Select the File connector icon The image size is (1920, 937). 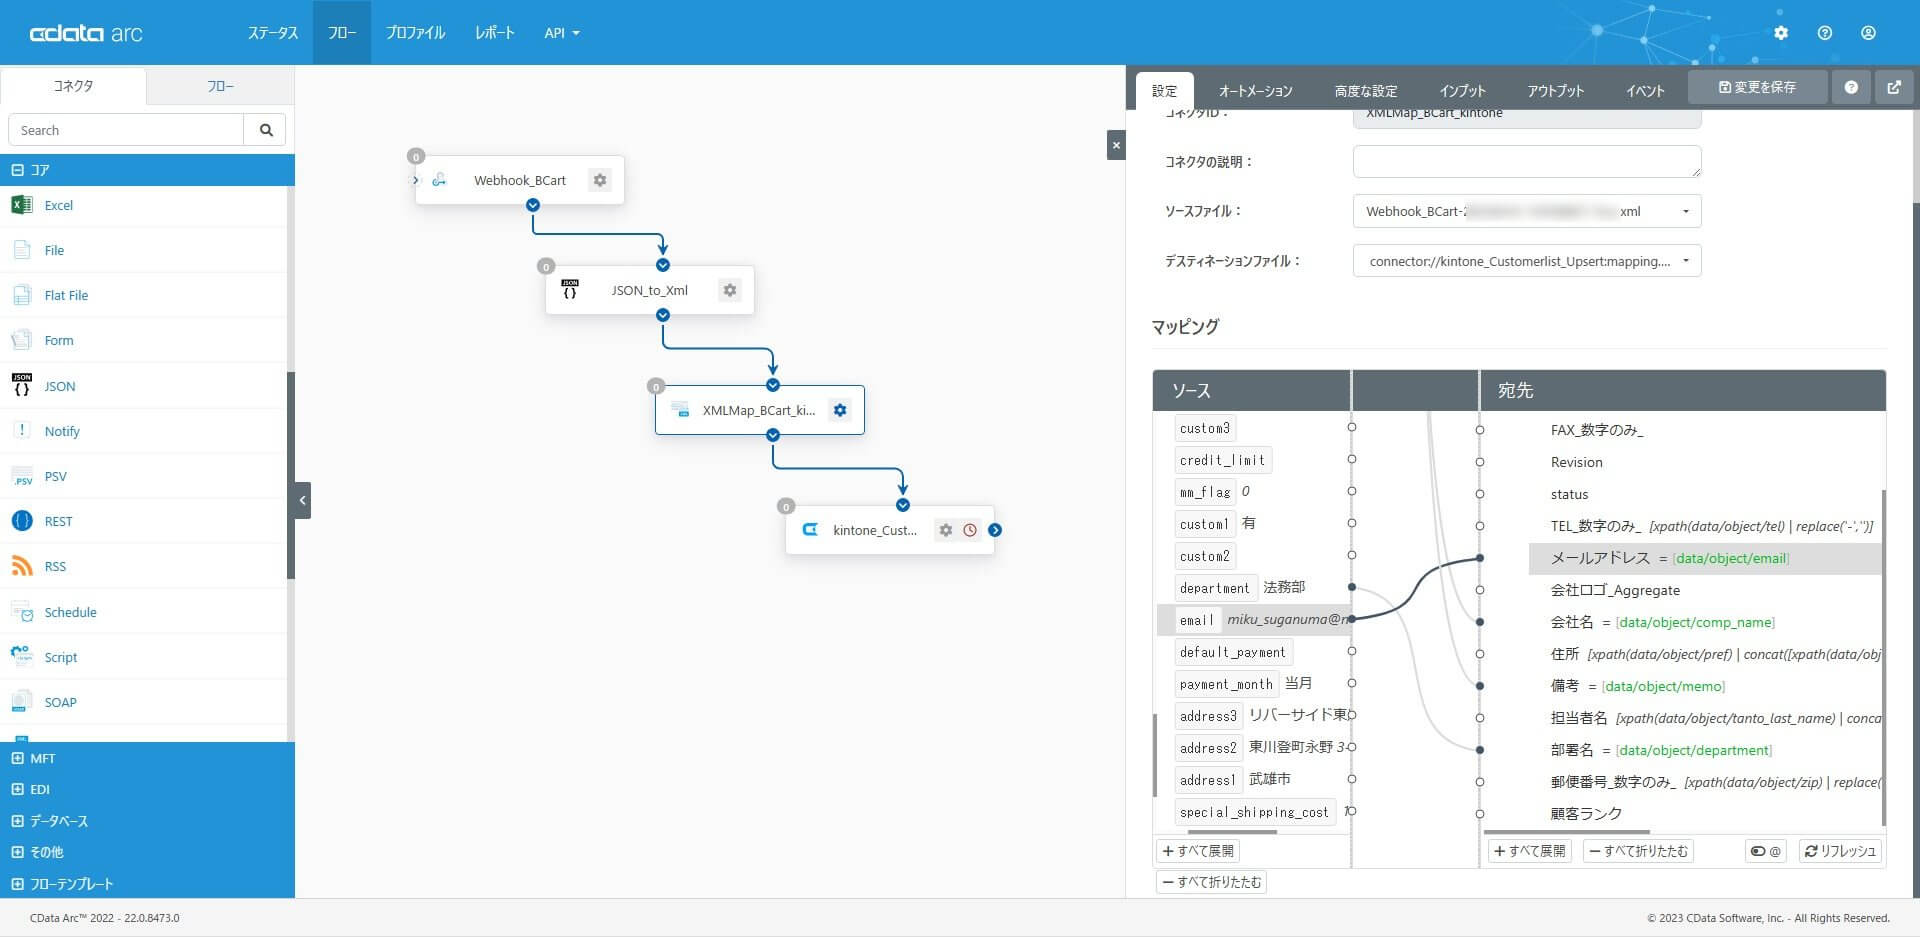[x=22, y=250]
